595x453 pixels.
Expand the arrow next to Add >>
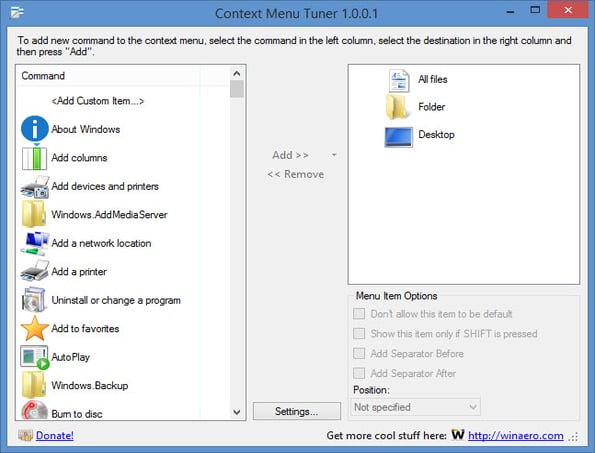point(334,155)
